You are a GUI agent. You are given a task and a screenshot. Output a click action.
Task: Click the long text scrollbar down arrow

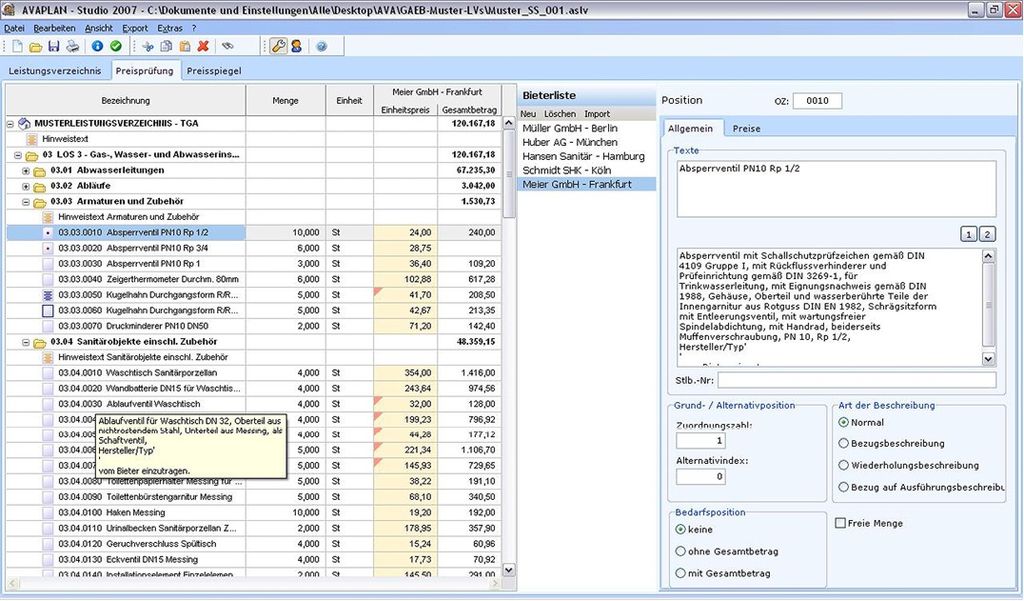click(988, 359)
